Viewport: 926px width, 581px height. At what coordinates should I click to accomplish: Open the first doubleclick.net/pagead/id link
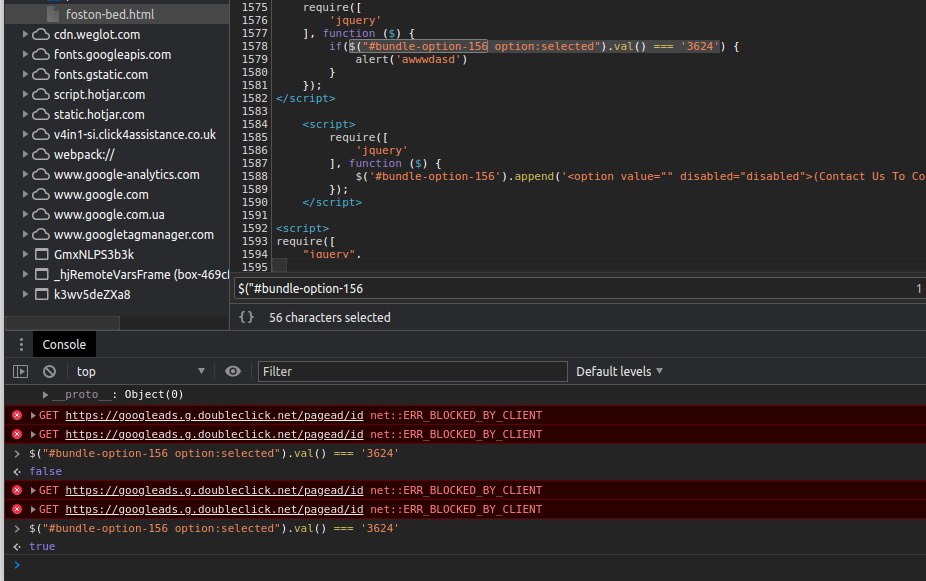[214, 415]
